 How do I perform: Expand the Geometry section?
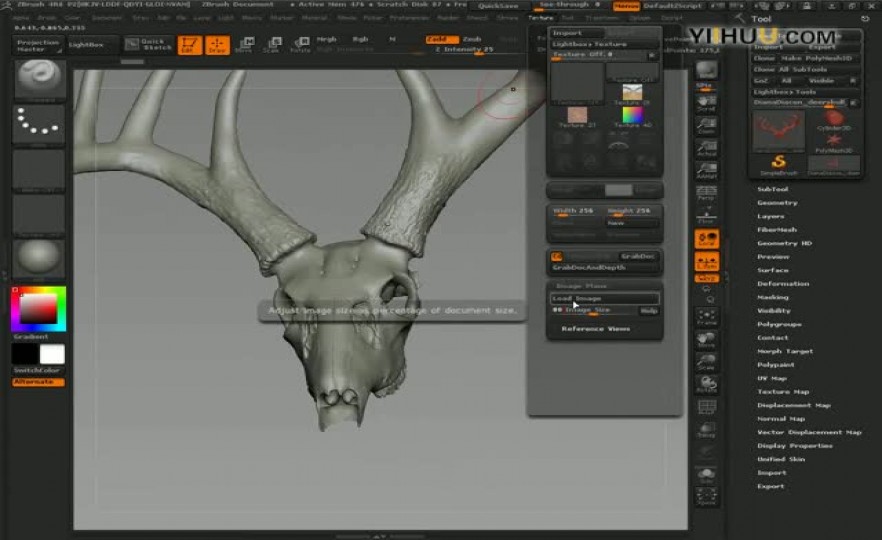click(777, 203)
